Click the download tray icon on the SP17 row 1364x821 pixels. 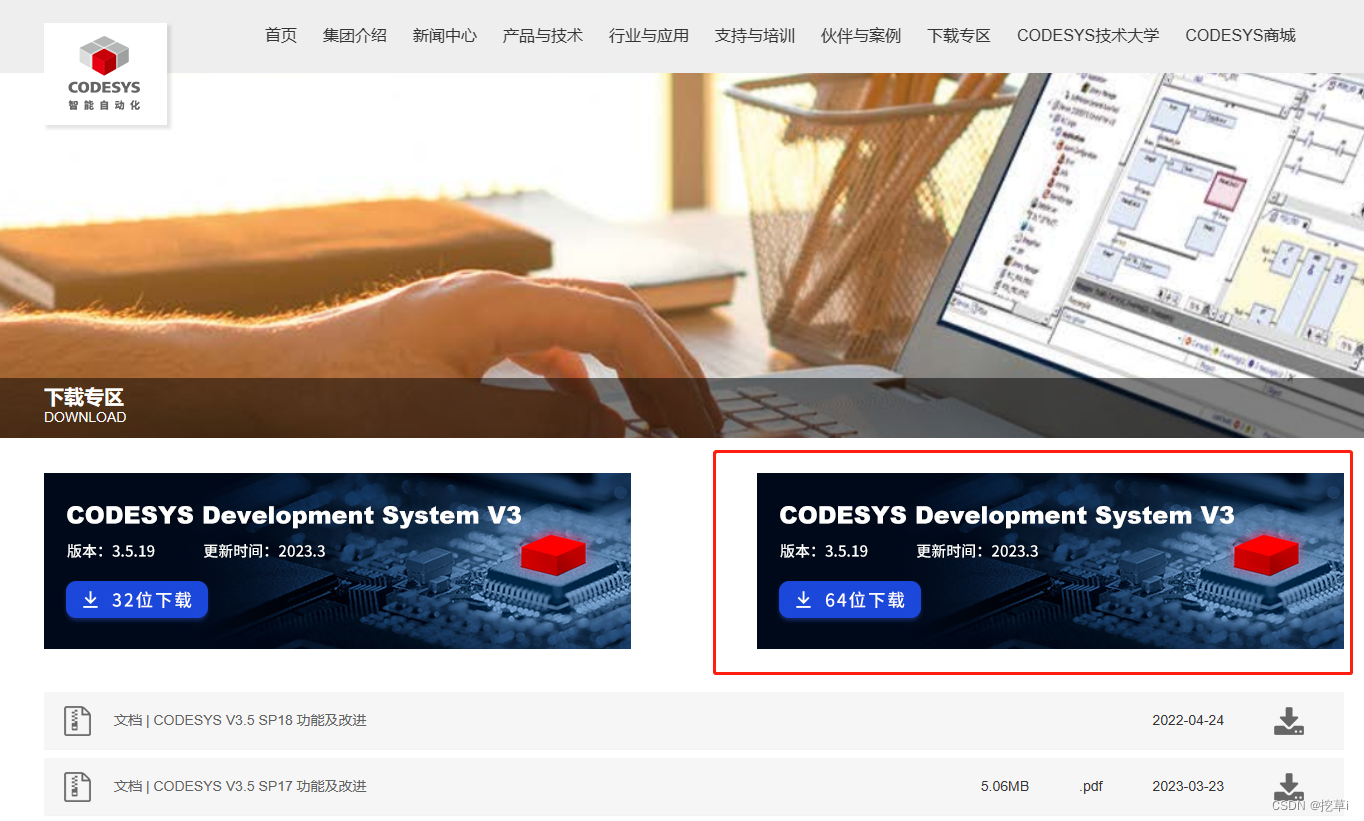tap(1289, 786)
